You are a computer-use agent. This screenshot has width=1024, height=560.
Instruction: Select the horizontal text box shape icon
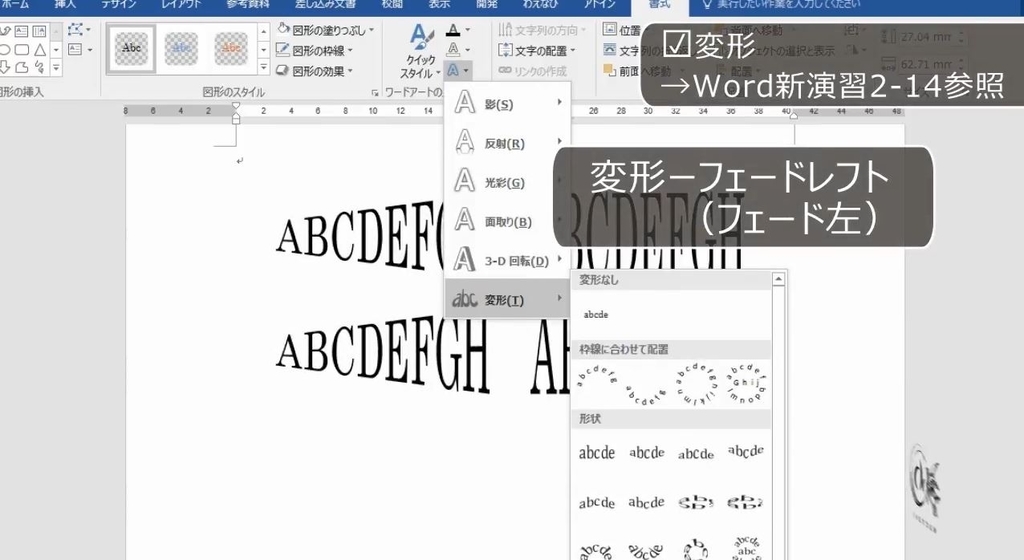(x=22, y=31)
